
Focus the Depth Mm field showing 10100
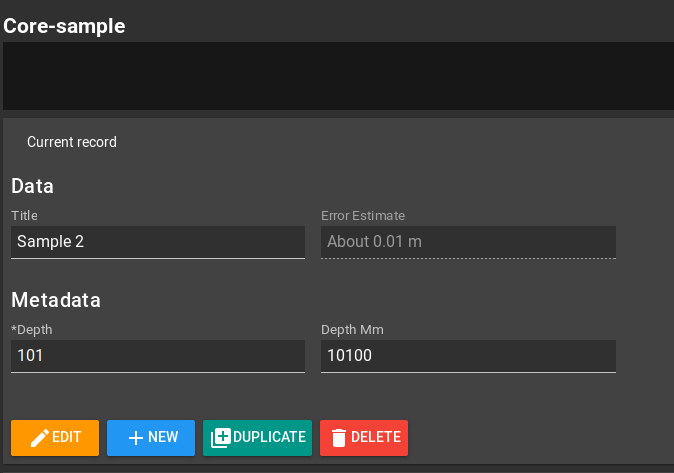[467, 356]
